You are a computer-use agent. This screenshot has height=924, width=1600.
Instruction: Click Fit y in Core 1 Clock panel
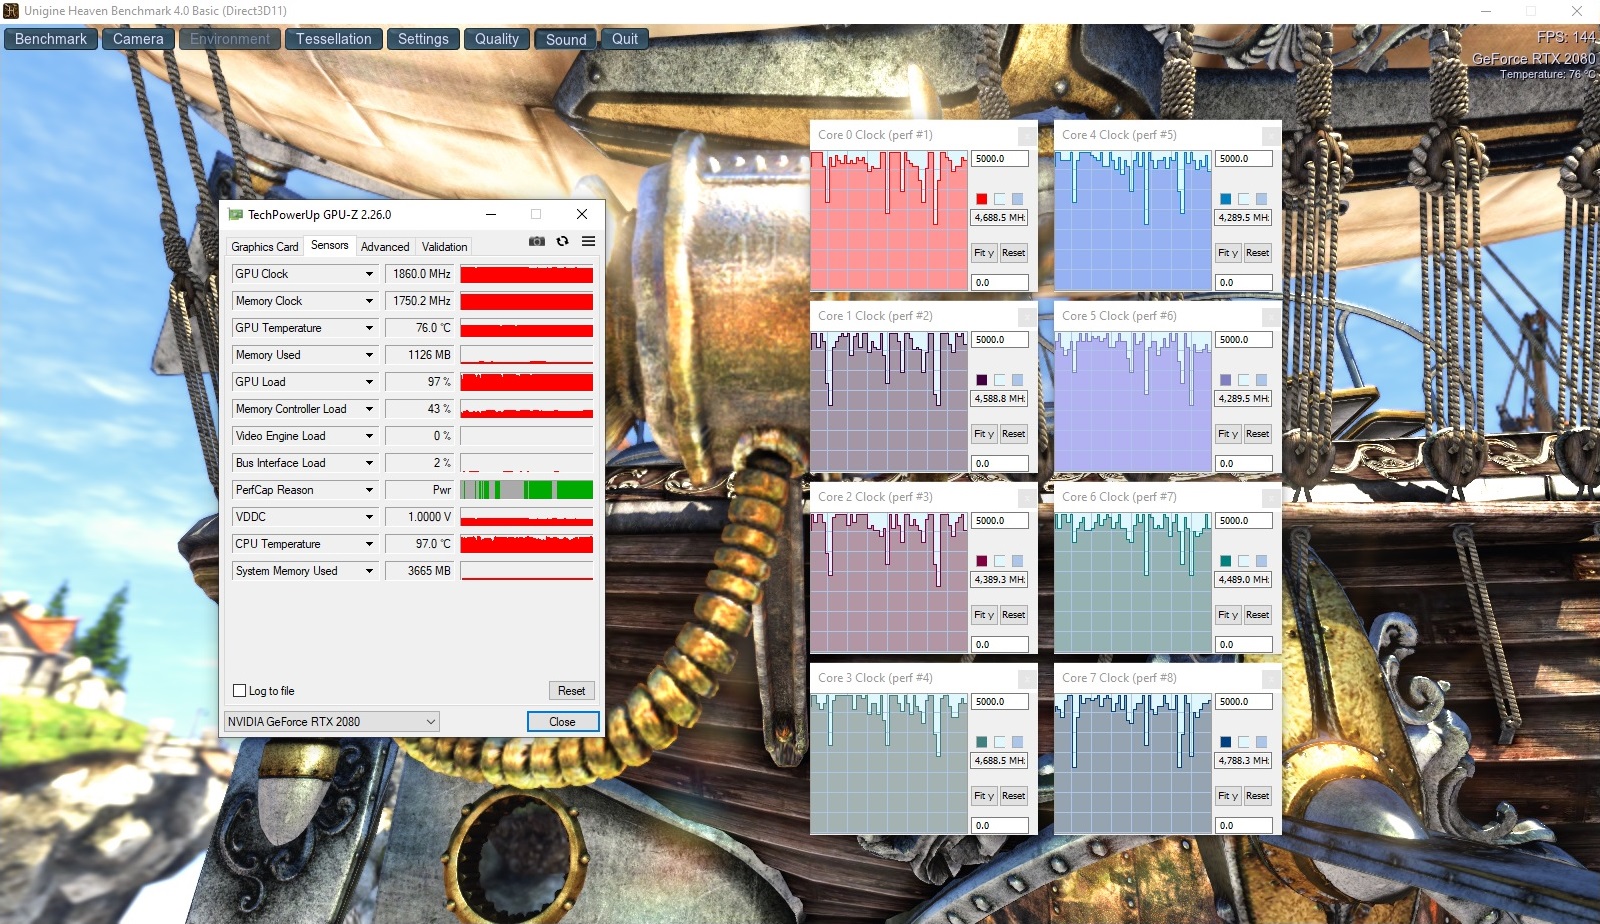[984, 434]
